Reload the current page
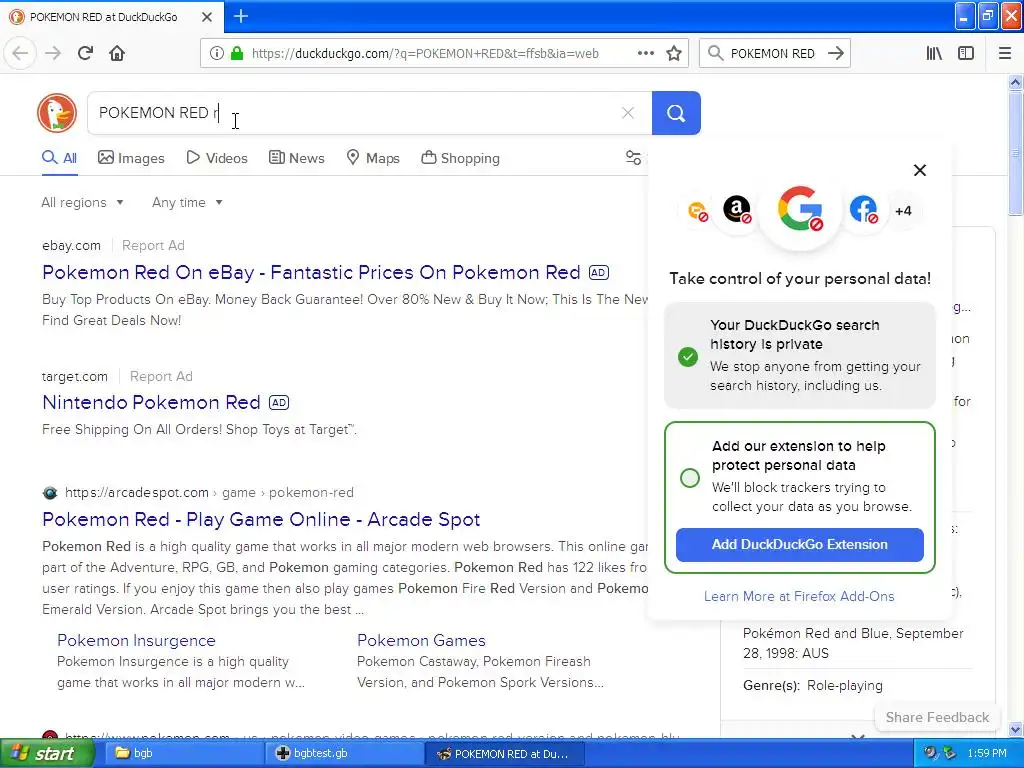The width and height of the screenshot is (1024, 768). [x=86, y=53]
